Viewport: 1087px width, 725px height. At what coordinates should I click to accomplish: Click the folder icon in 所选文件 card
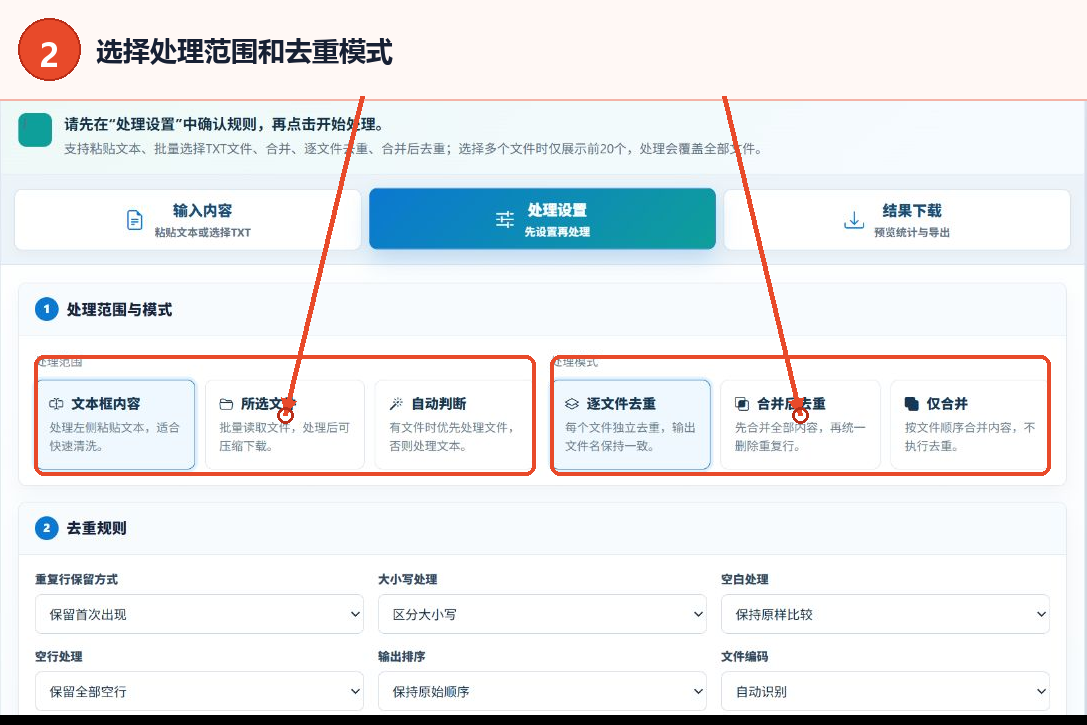(x=226, y=404)
